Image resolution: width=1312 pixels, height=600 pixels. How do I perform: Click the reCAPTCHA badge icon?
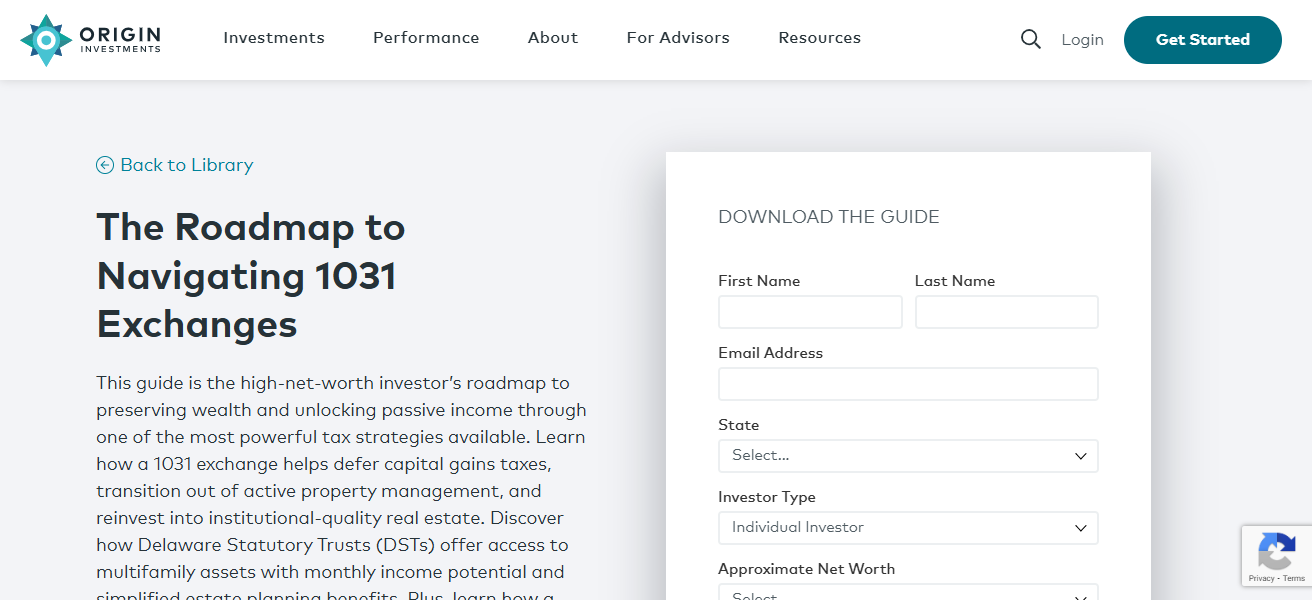click(1277, 551)
